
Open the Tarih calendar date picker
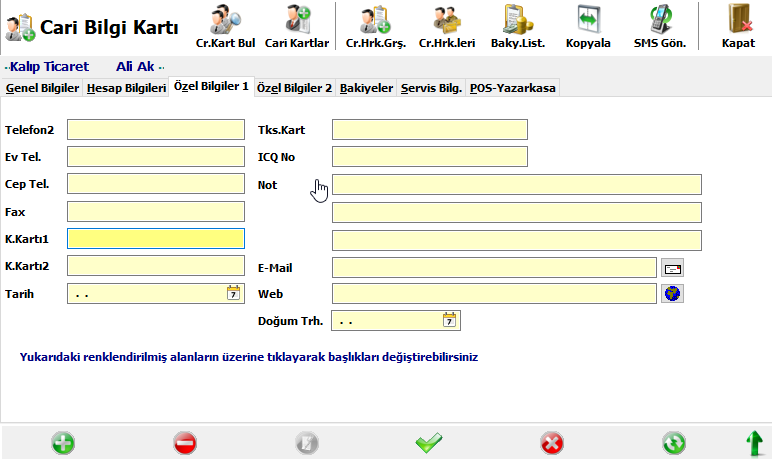click(x=233, y=294)
